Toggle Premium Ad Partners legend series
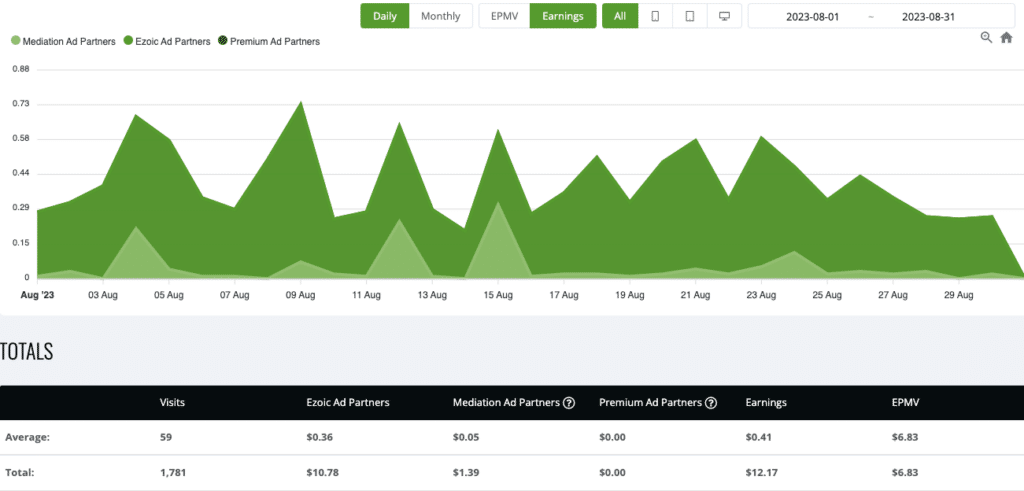Viewport: 1024px width, 491px height. (268, 41)
